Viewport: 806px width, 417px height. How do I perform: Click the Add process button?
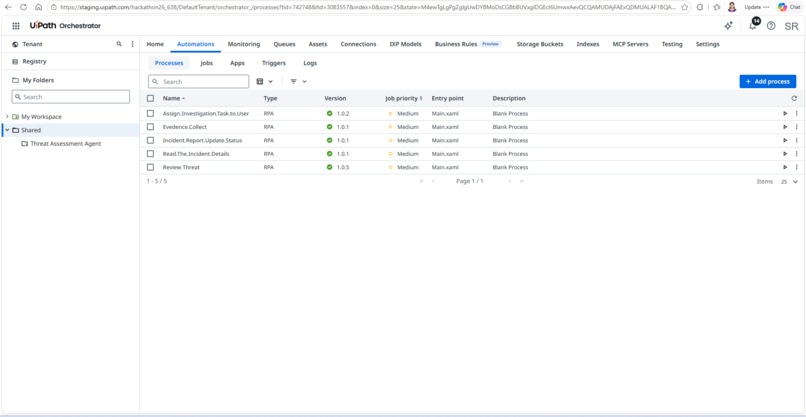[767, 81]
